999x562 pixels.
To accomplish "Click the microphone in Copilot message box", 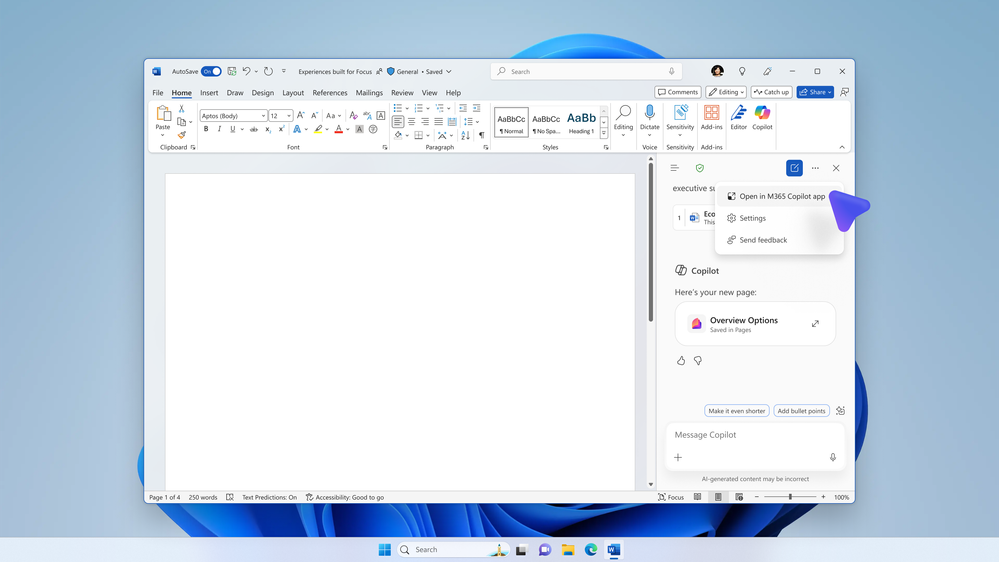I will (x=832, y=457).
